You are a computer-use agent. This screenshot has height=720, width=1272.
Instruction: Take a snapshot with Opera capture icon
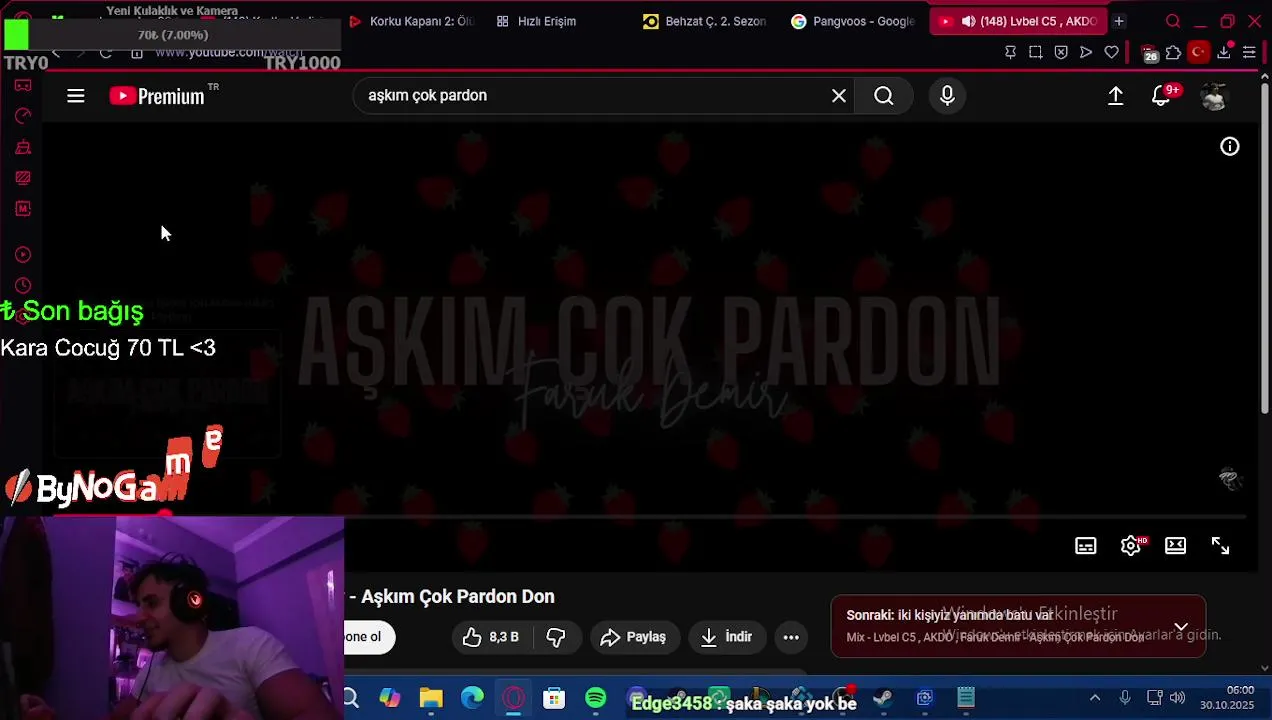point(1035,52)
